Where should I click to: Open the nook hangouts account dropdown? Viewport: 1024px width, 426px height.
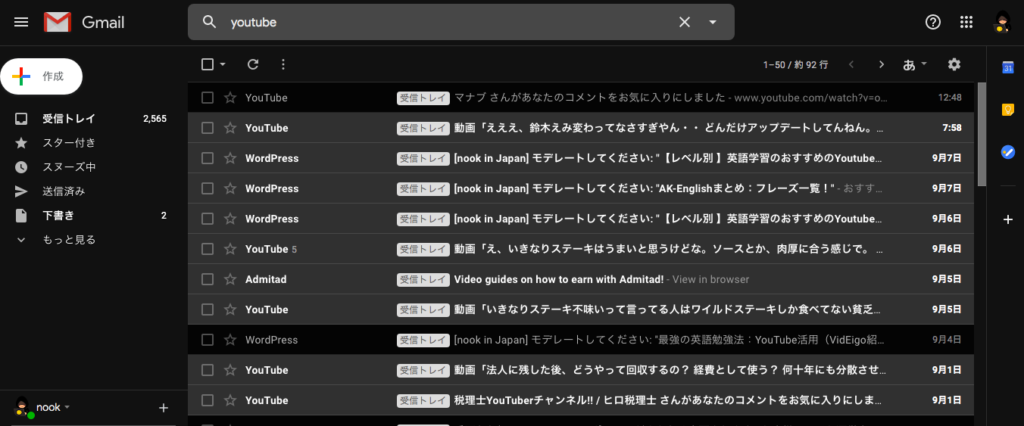tap(53, 407)
